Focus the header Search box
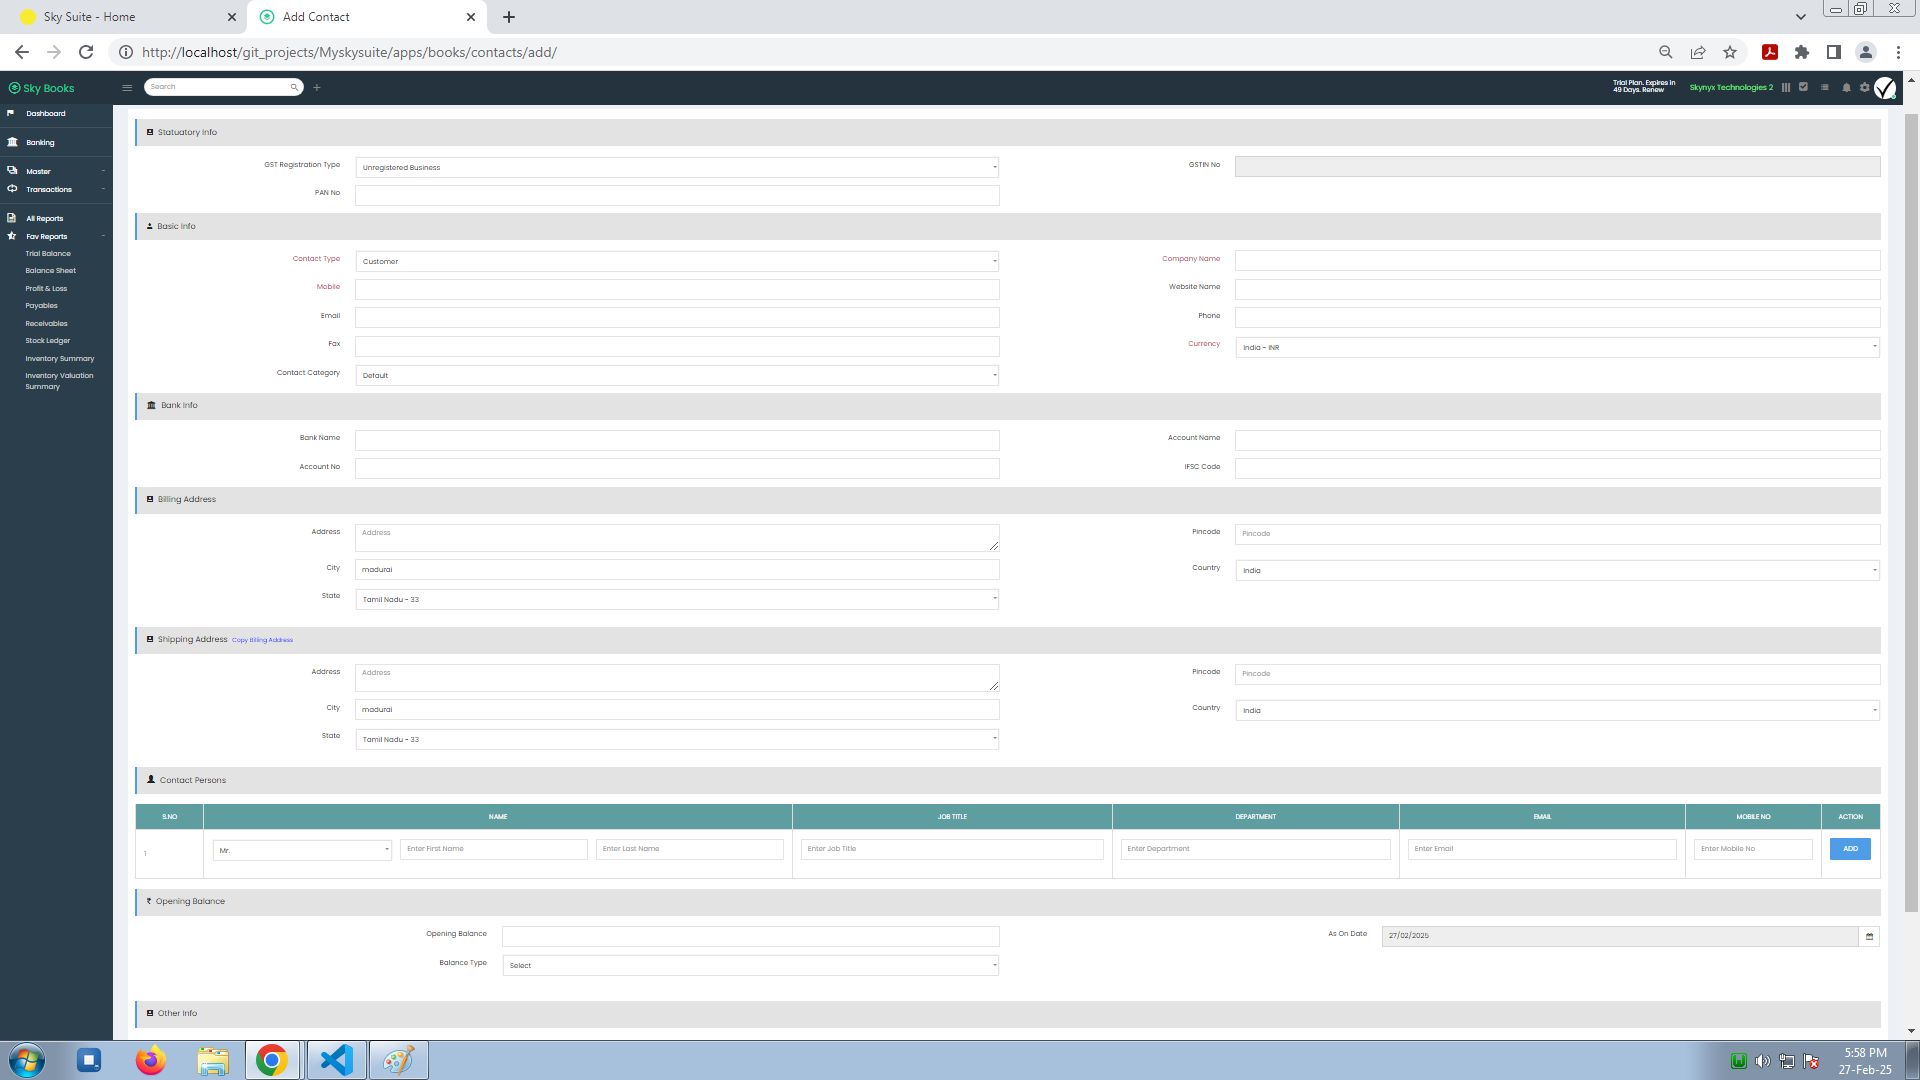The height and width of the screenshot is (1080, 1920). [x=217, y=87]
